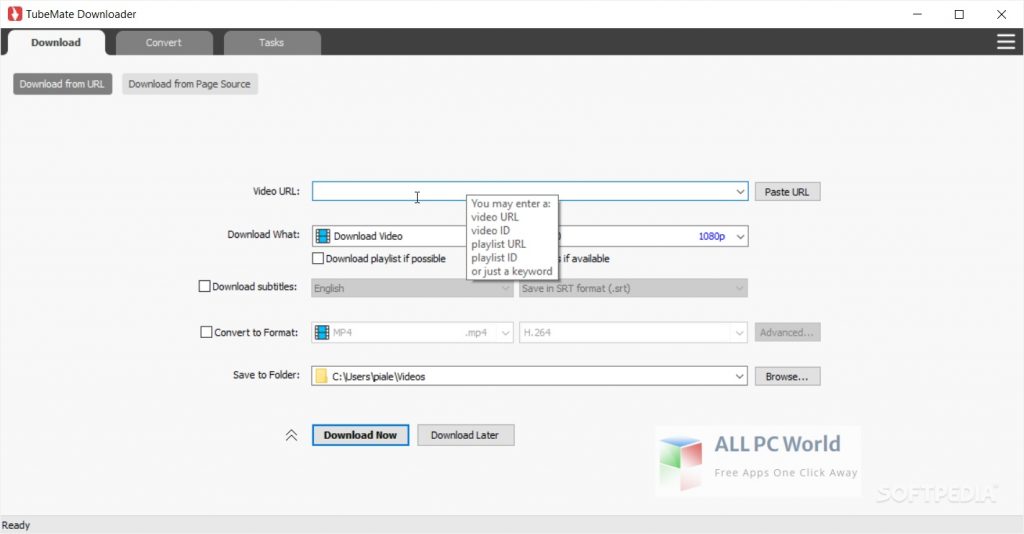The image size is (1024, 534).
Task: Expand the Save to Folder path dropdown
Action: (739, 376)
